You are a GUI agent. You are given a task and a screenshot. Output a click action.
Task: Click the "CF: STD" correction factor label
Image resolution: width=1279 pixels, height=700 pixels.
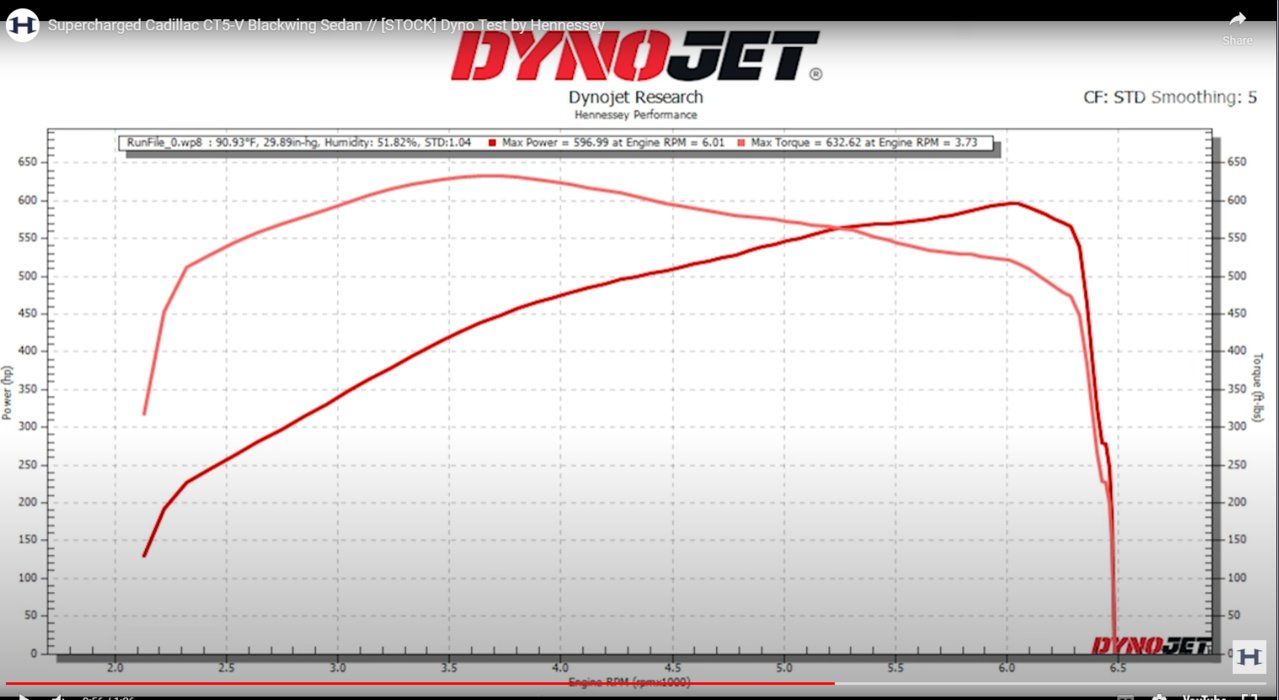click(x=1114, y=97)
